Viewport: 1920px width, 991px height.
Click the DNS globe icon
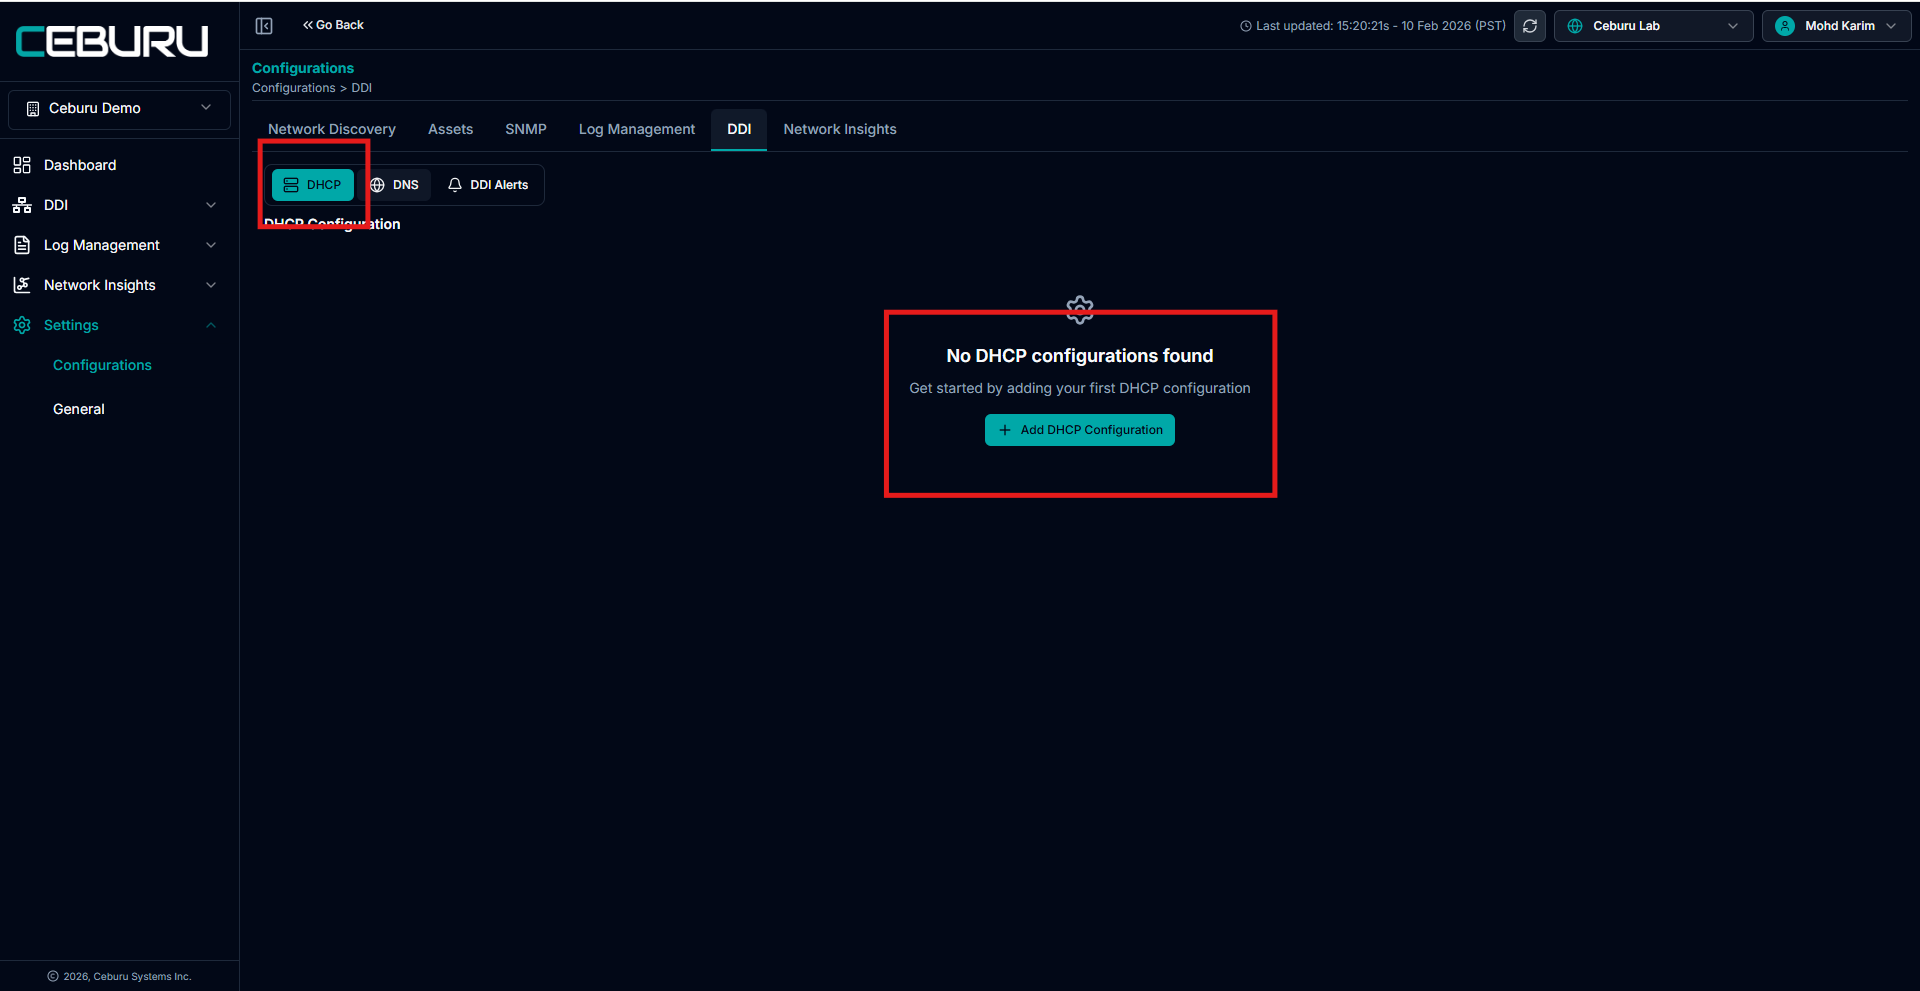coord(378,185)
